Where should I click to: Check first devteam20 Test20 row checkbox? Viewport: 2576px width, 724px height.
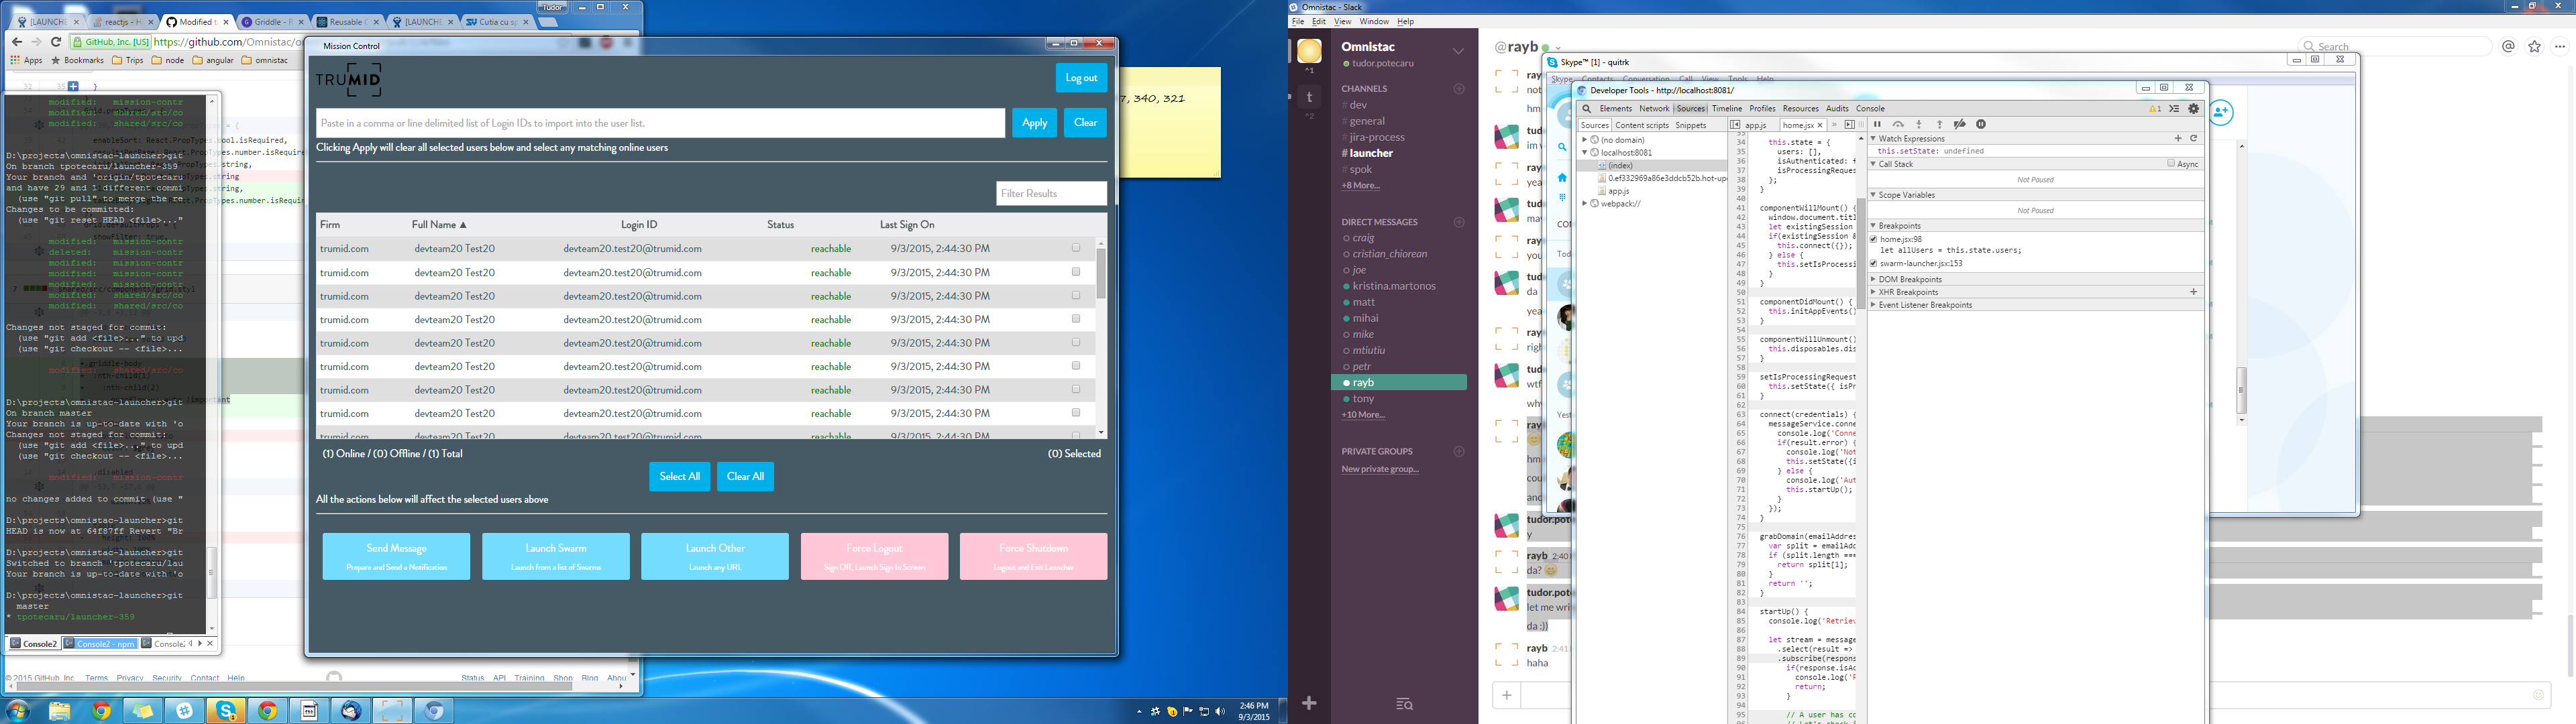(1076, 248)
